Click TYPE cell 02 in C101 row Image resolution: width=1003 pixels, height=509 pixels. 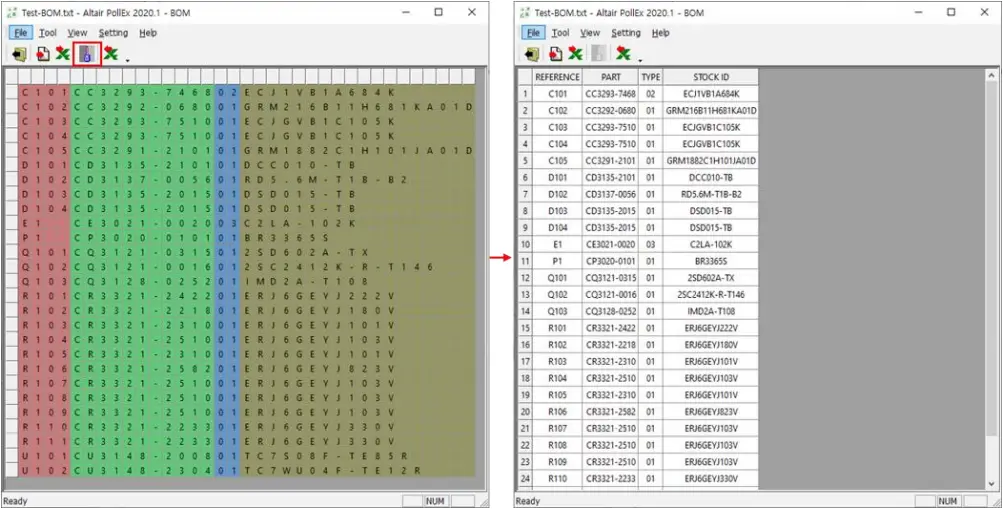tap(651, 94)
